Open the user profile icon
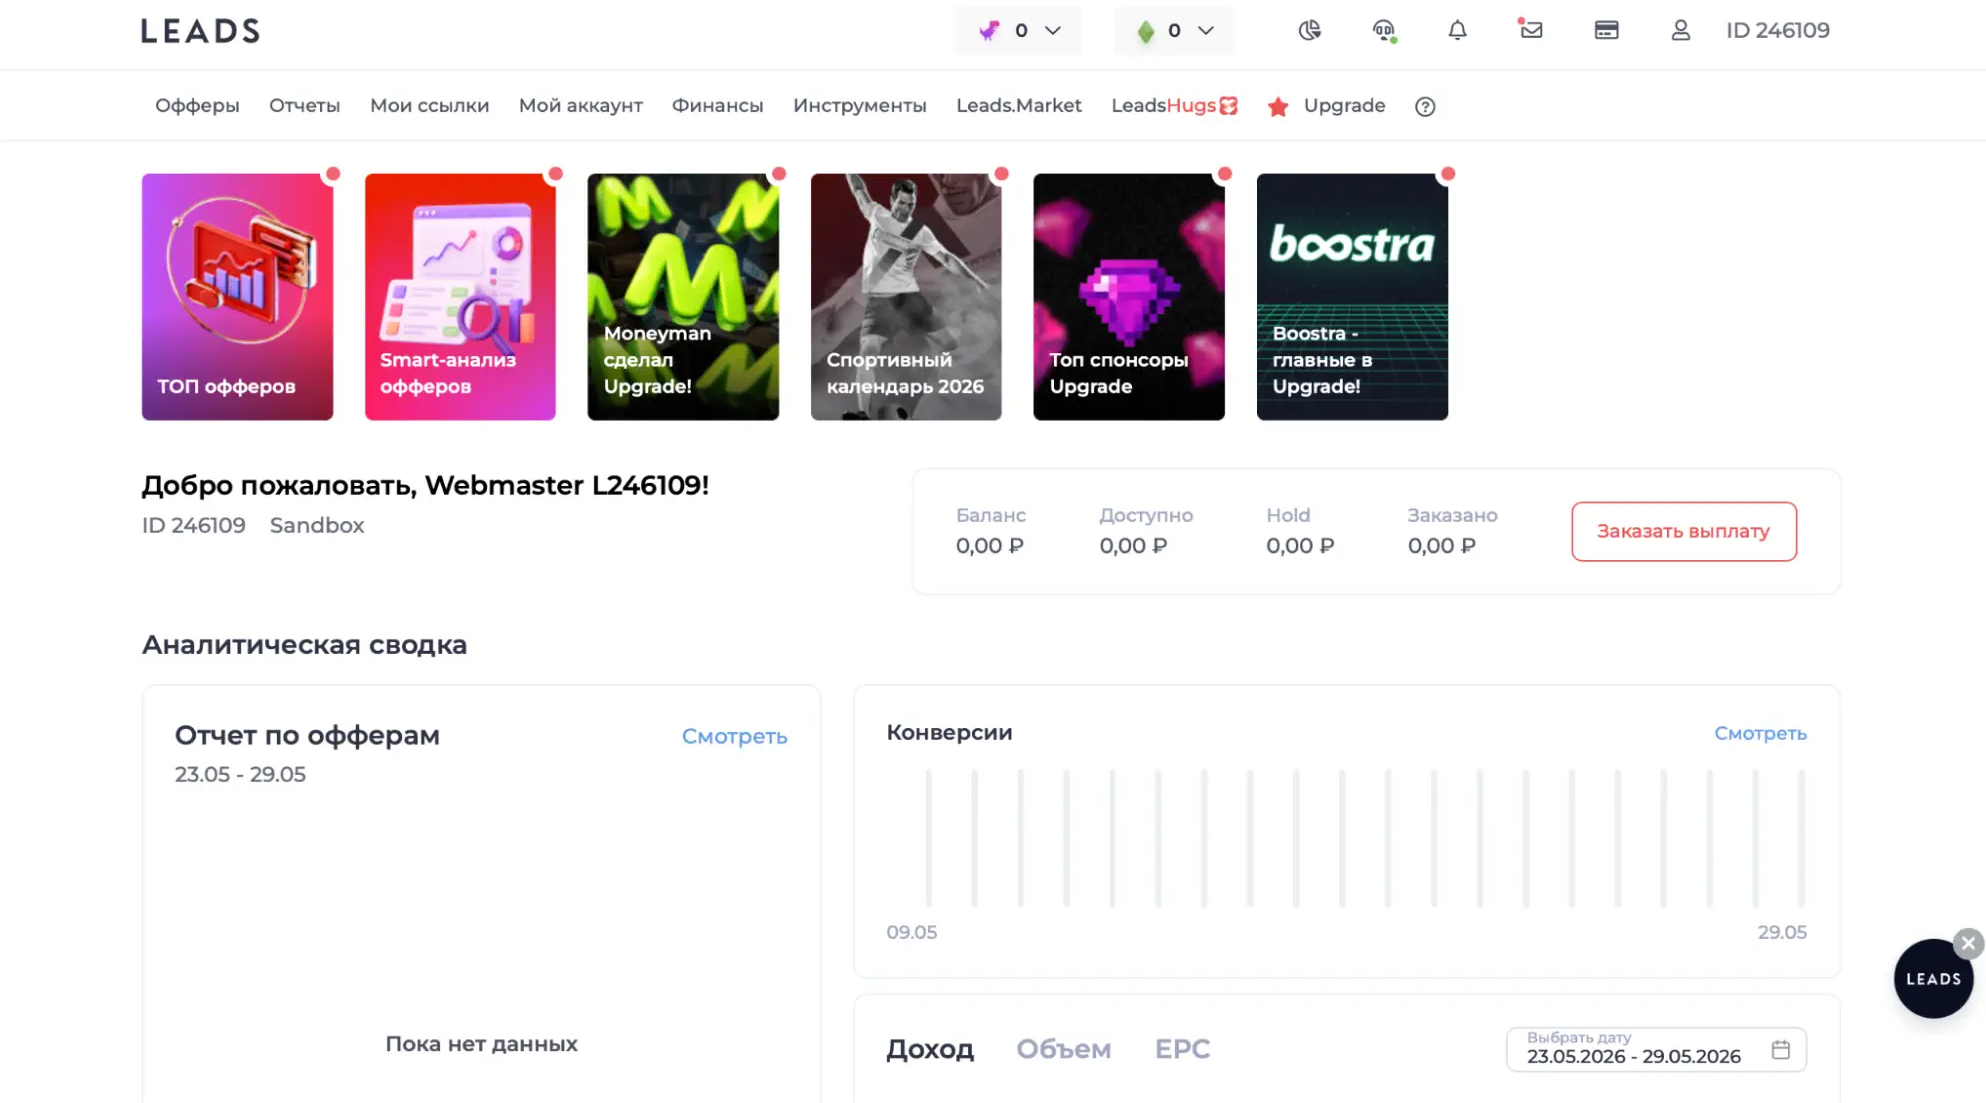 tap(1680, 30)
